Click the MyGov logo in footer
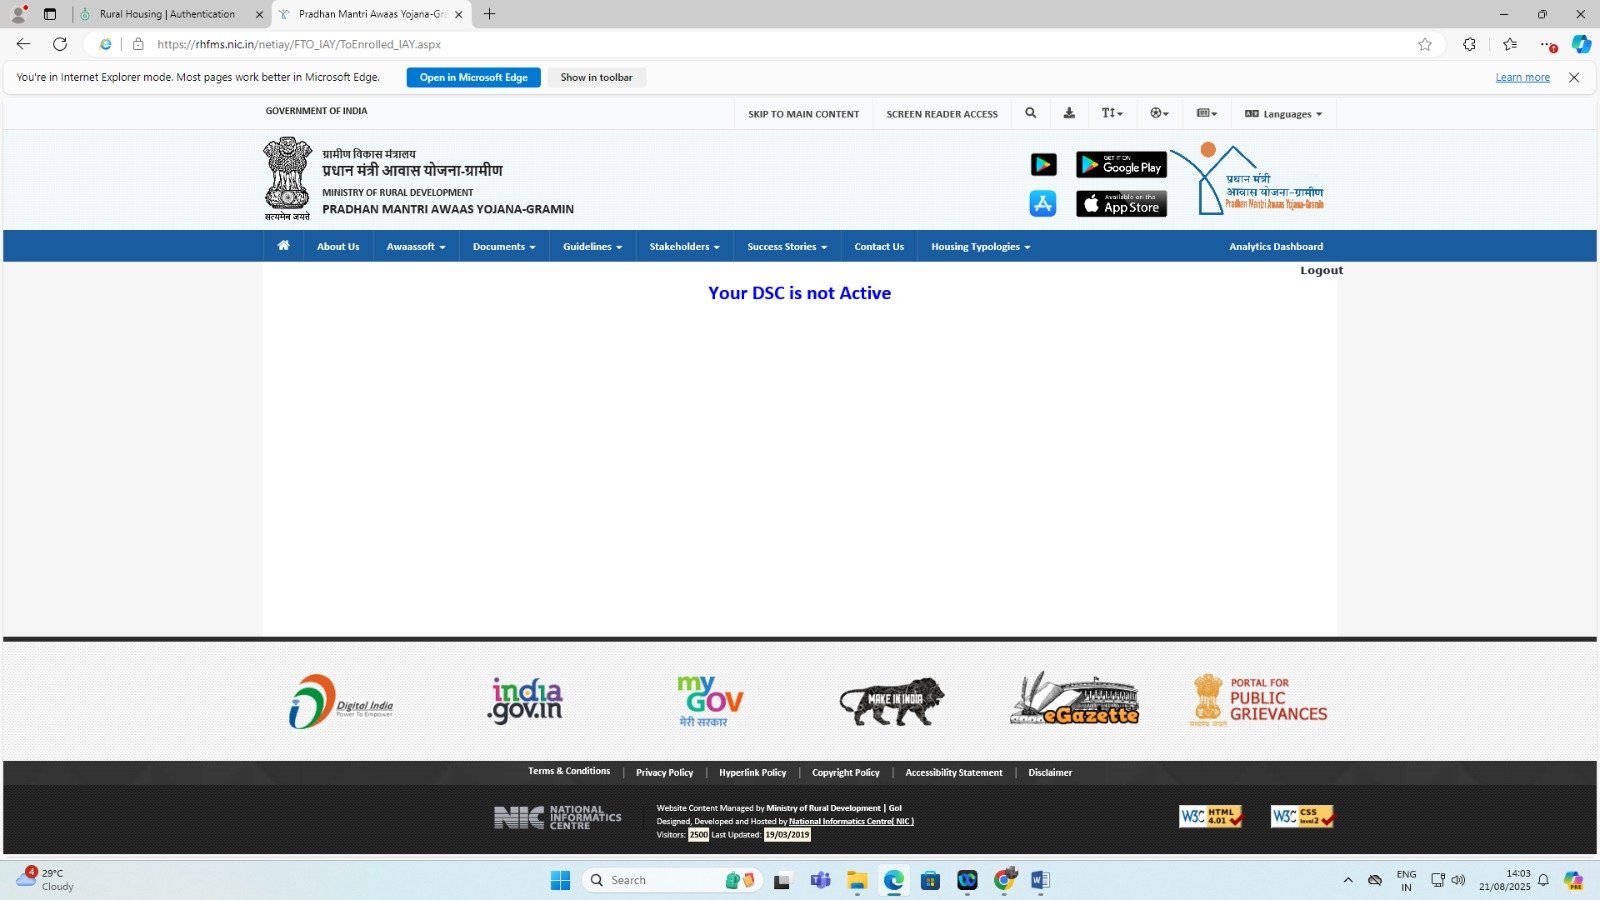1600x900 pixels. pos(710,700)
